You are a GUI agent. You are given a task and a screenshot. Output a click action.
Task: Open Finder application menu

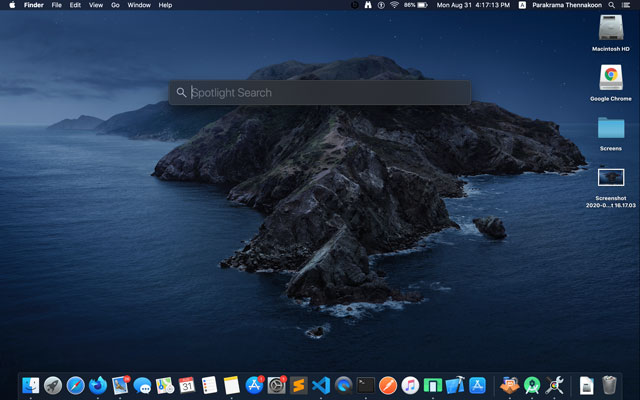(x=34, y=5)
